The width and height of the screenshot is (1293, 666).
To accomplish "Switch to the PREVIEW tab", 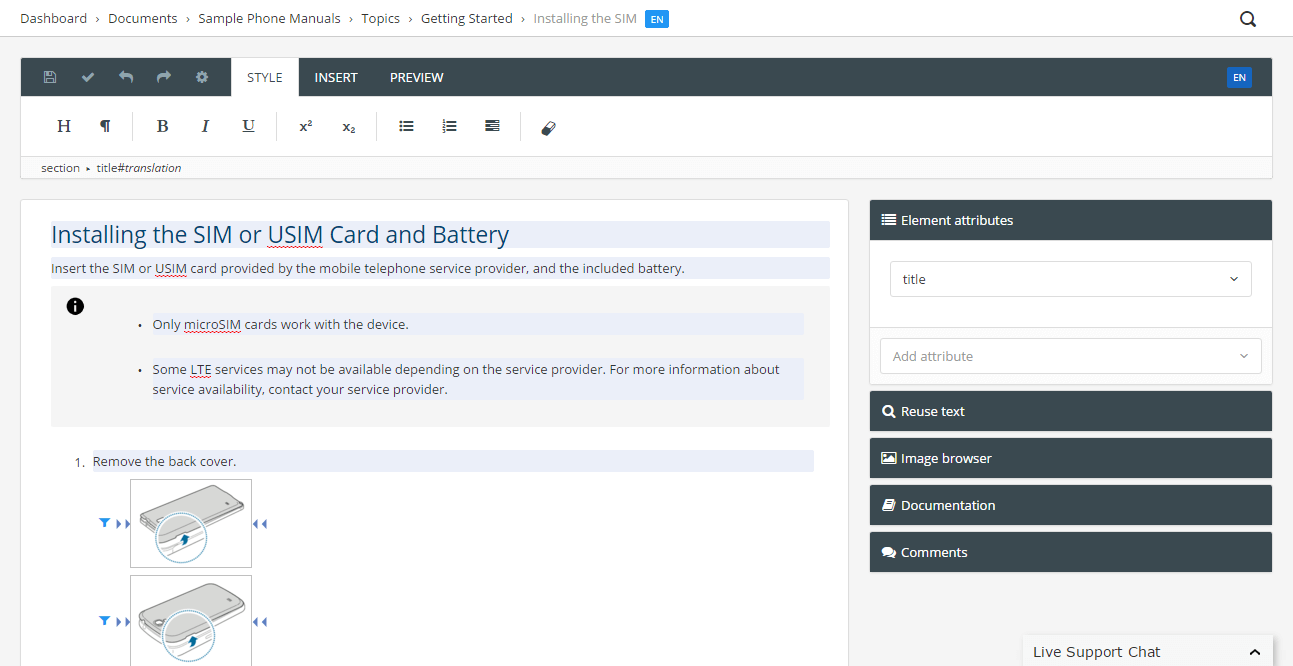I will click(x=416, y=77).
